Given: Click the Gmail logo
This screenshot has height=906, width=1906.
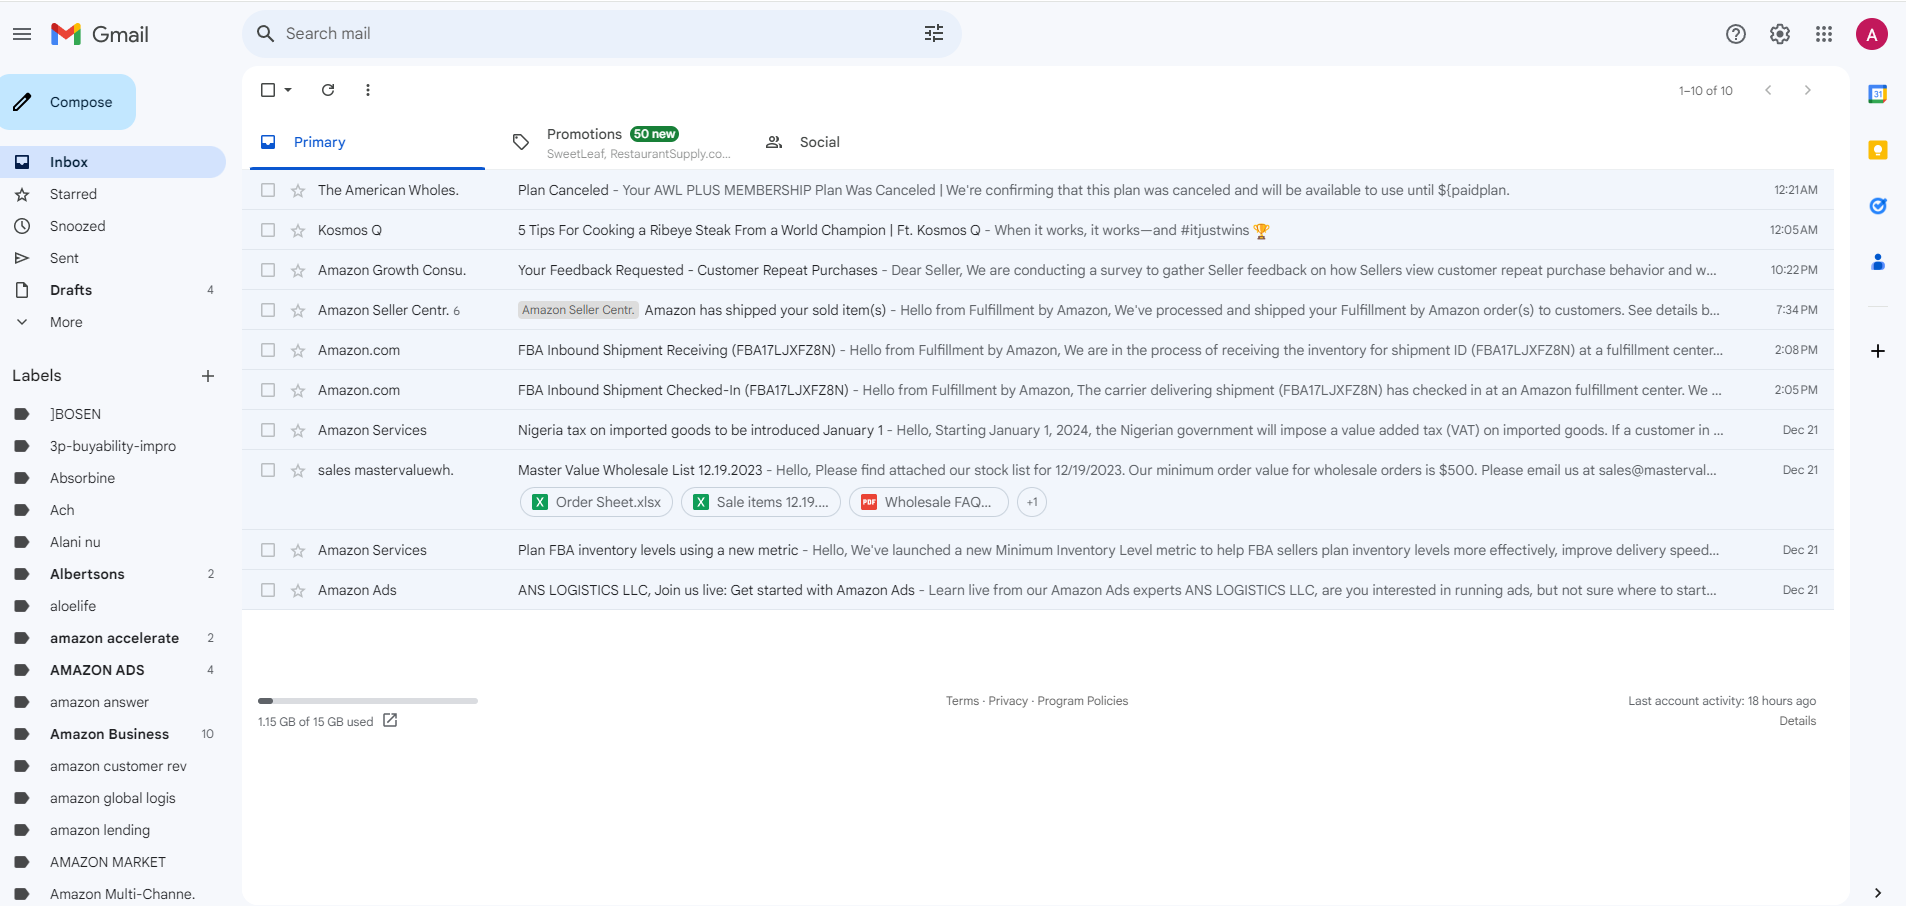Looking at the screenshot, I should (x=100, y=34).
